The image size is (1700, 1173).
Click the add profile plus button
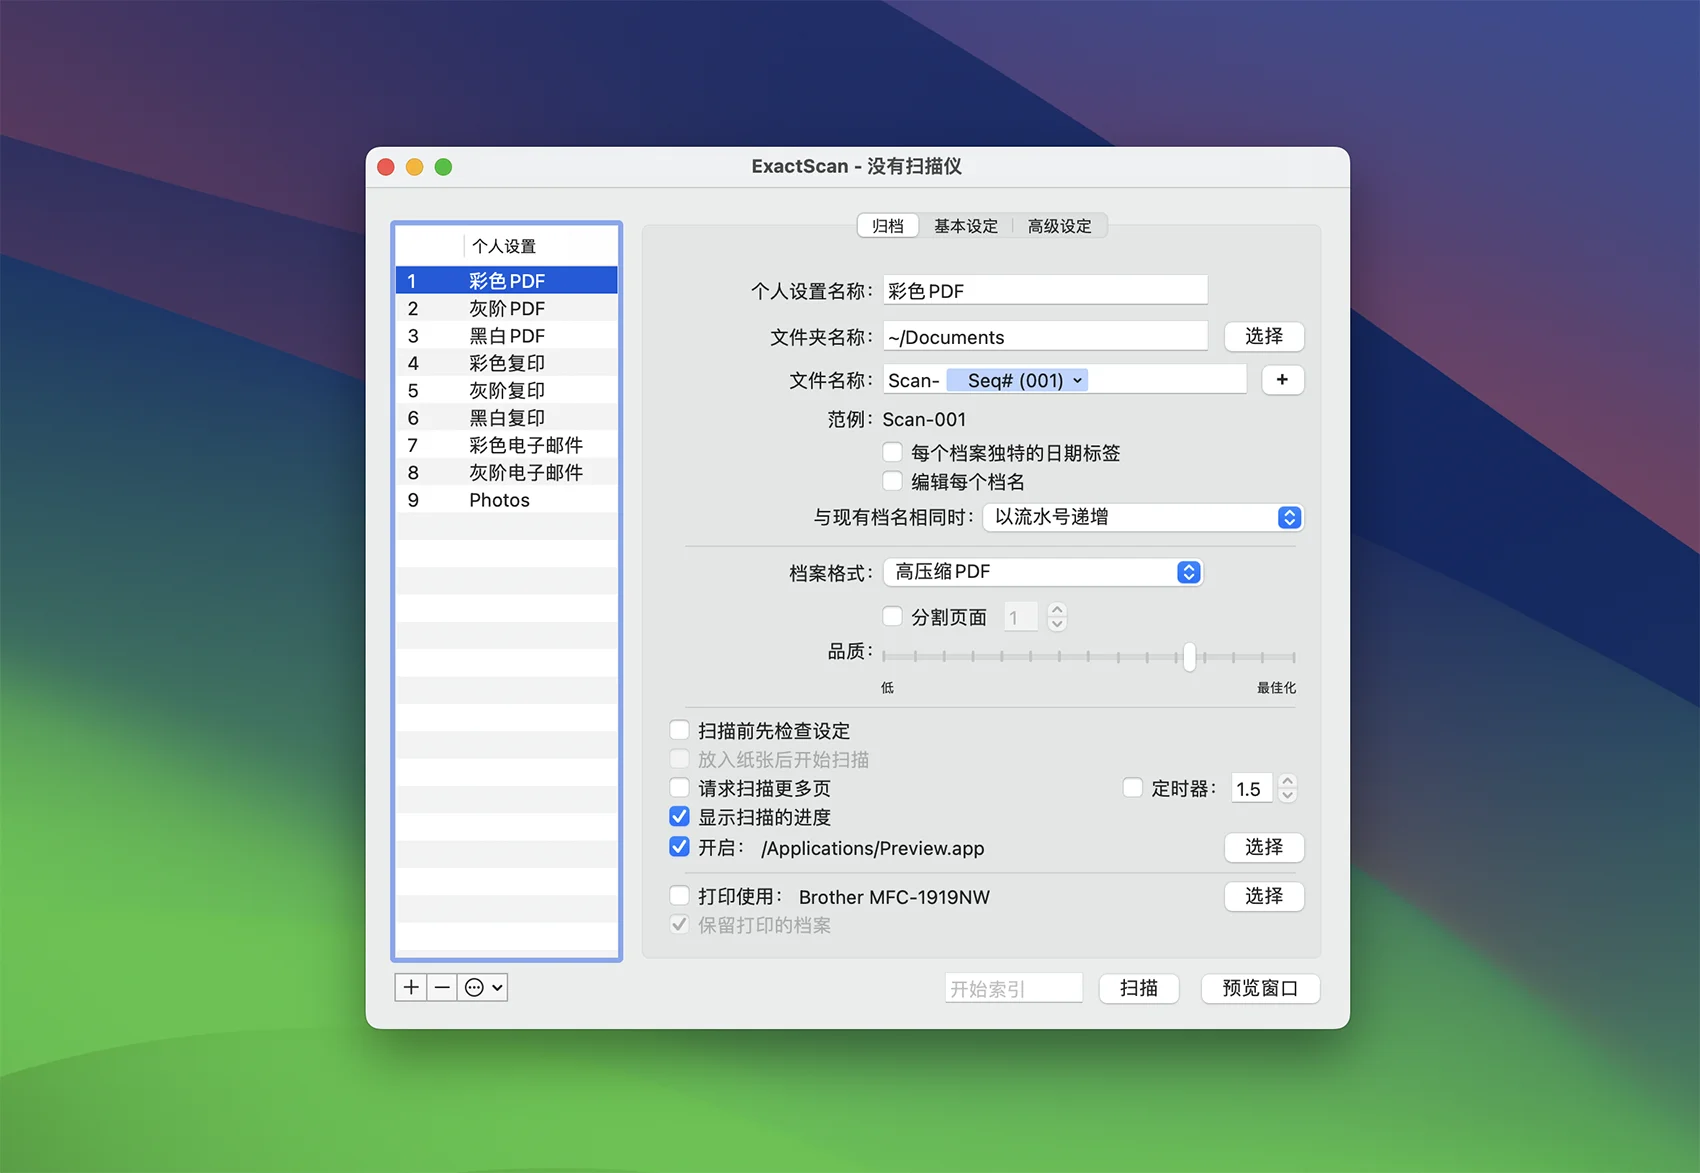point(411,987)
